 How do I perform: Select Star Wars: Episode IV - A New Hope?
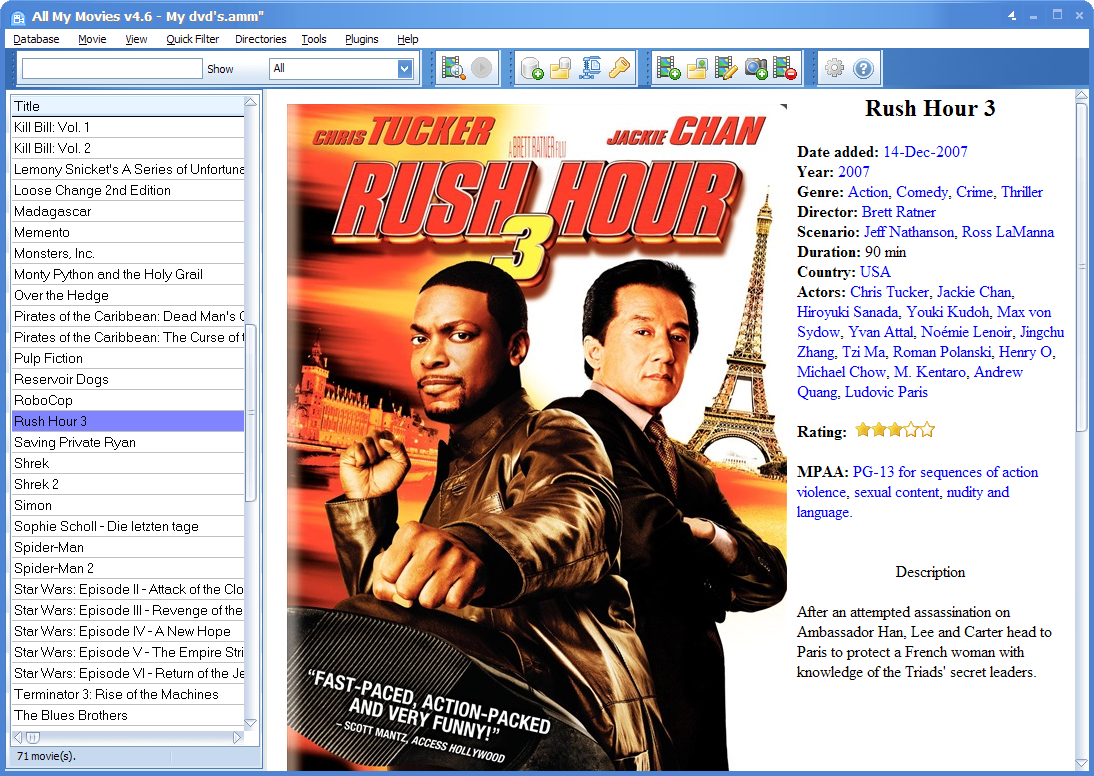(128, 631)
